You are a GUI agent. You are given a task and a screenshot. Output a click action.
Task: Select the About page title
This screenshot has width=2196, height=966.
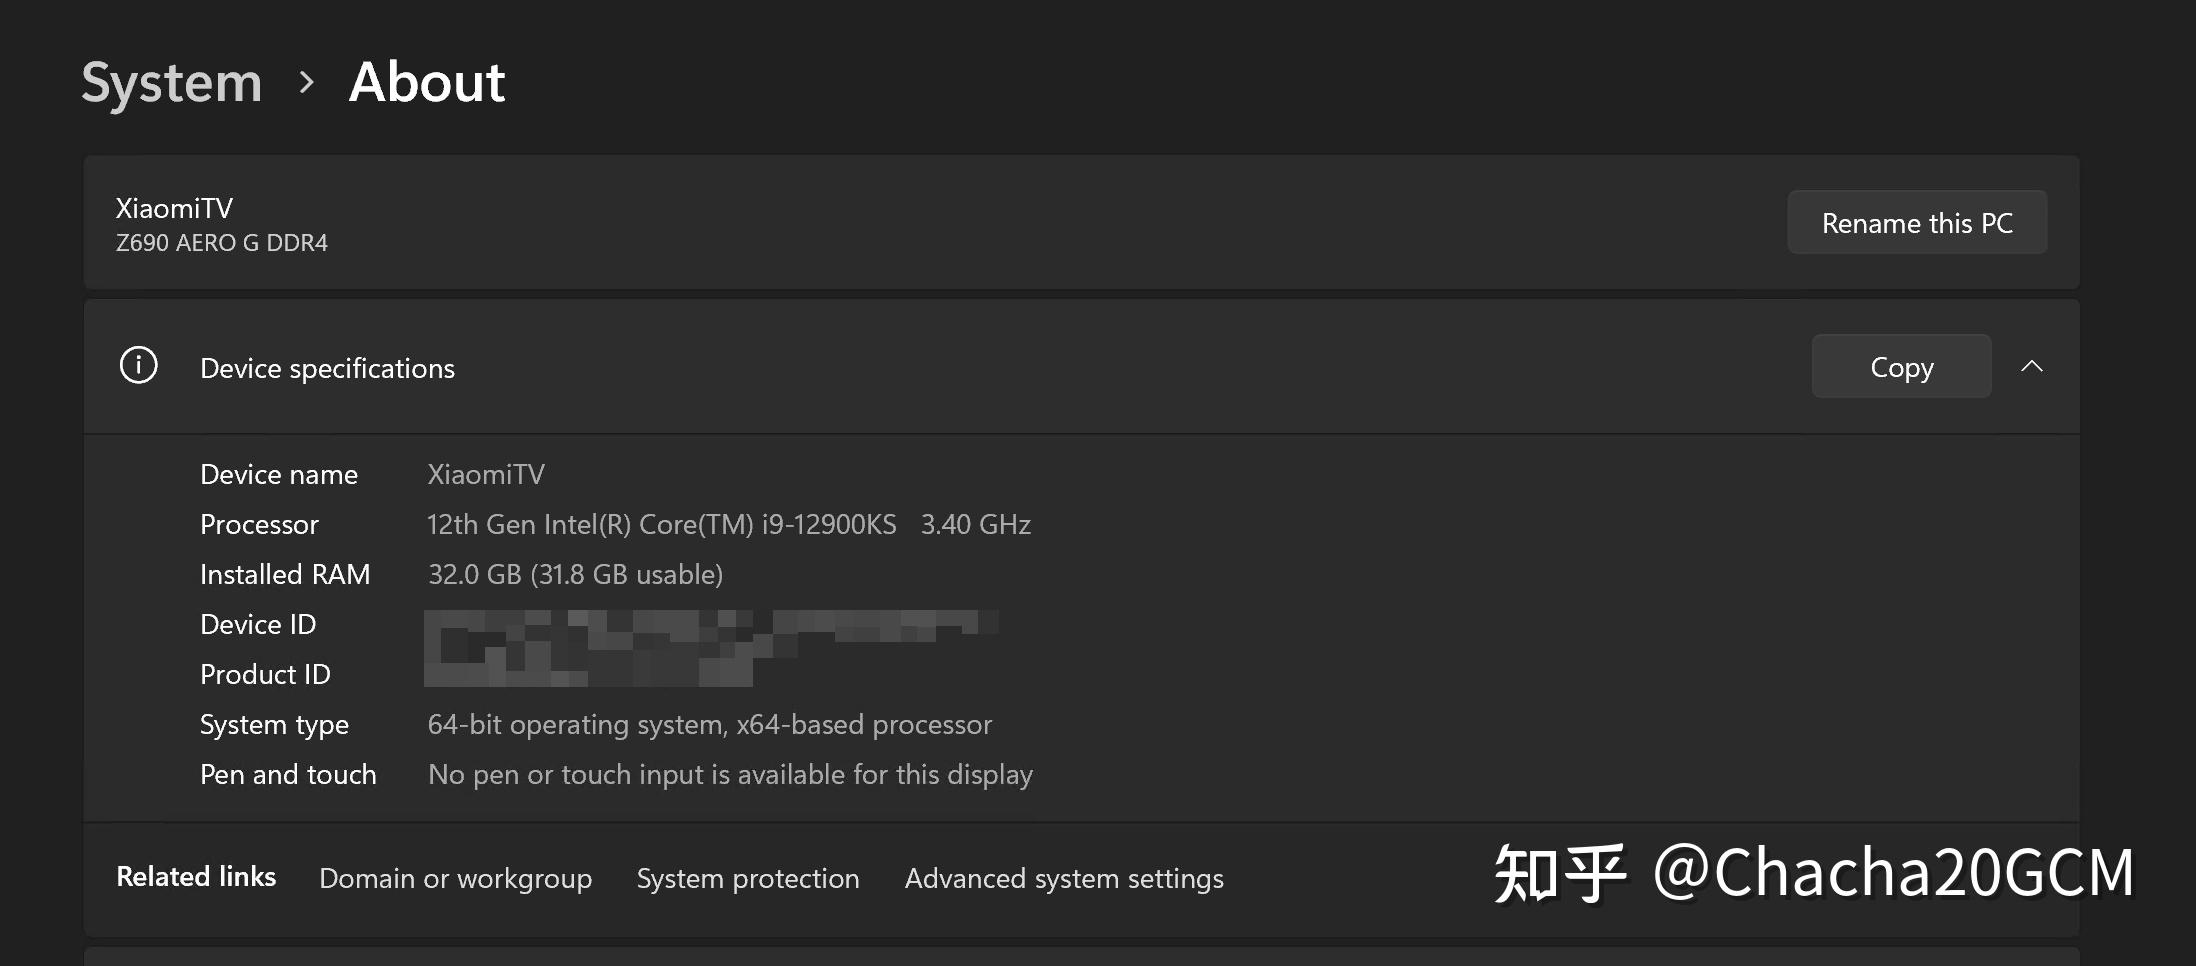[x=426, y=82]
